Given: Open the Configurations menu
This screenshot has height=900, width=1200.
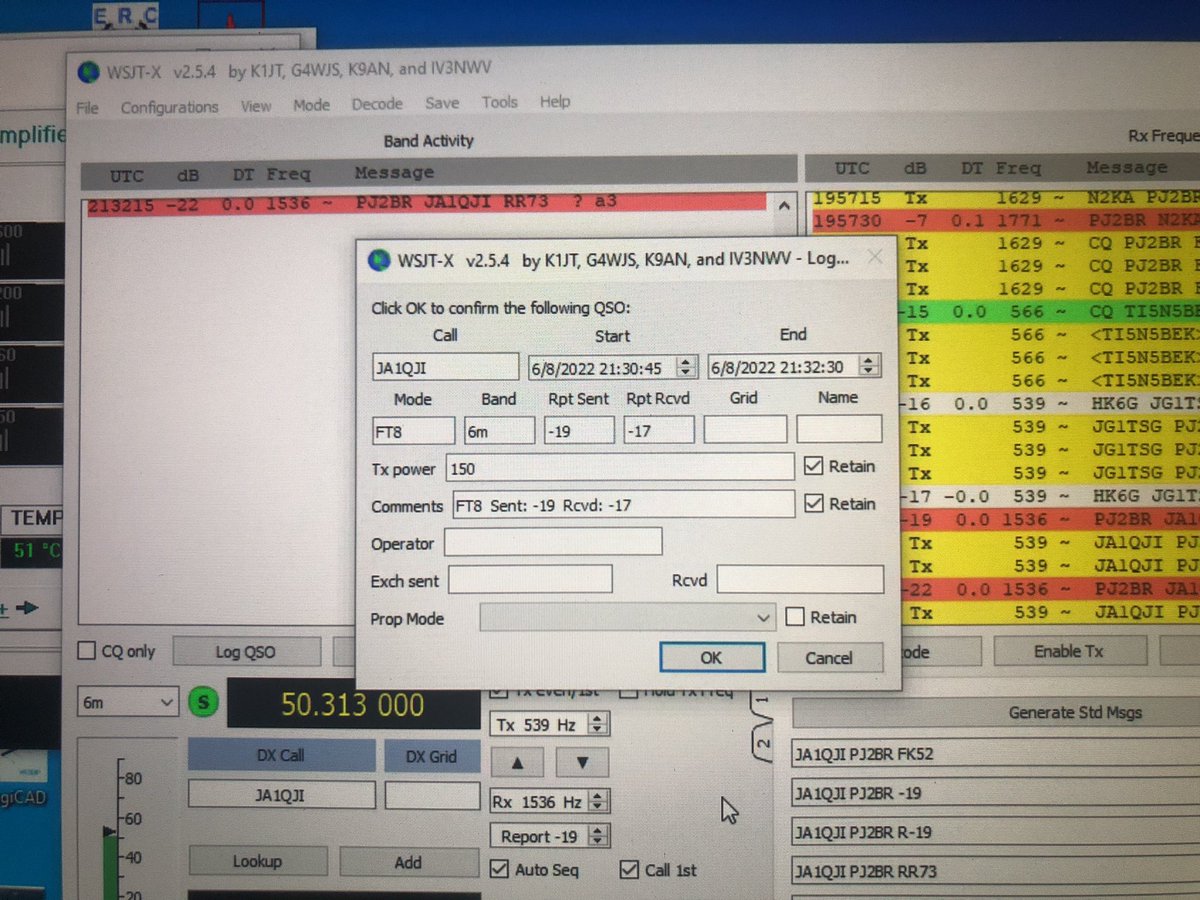Looking at the screenshot, I should click(x=169, y=107).
